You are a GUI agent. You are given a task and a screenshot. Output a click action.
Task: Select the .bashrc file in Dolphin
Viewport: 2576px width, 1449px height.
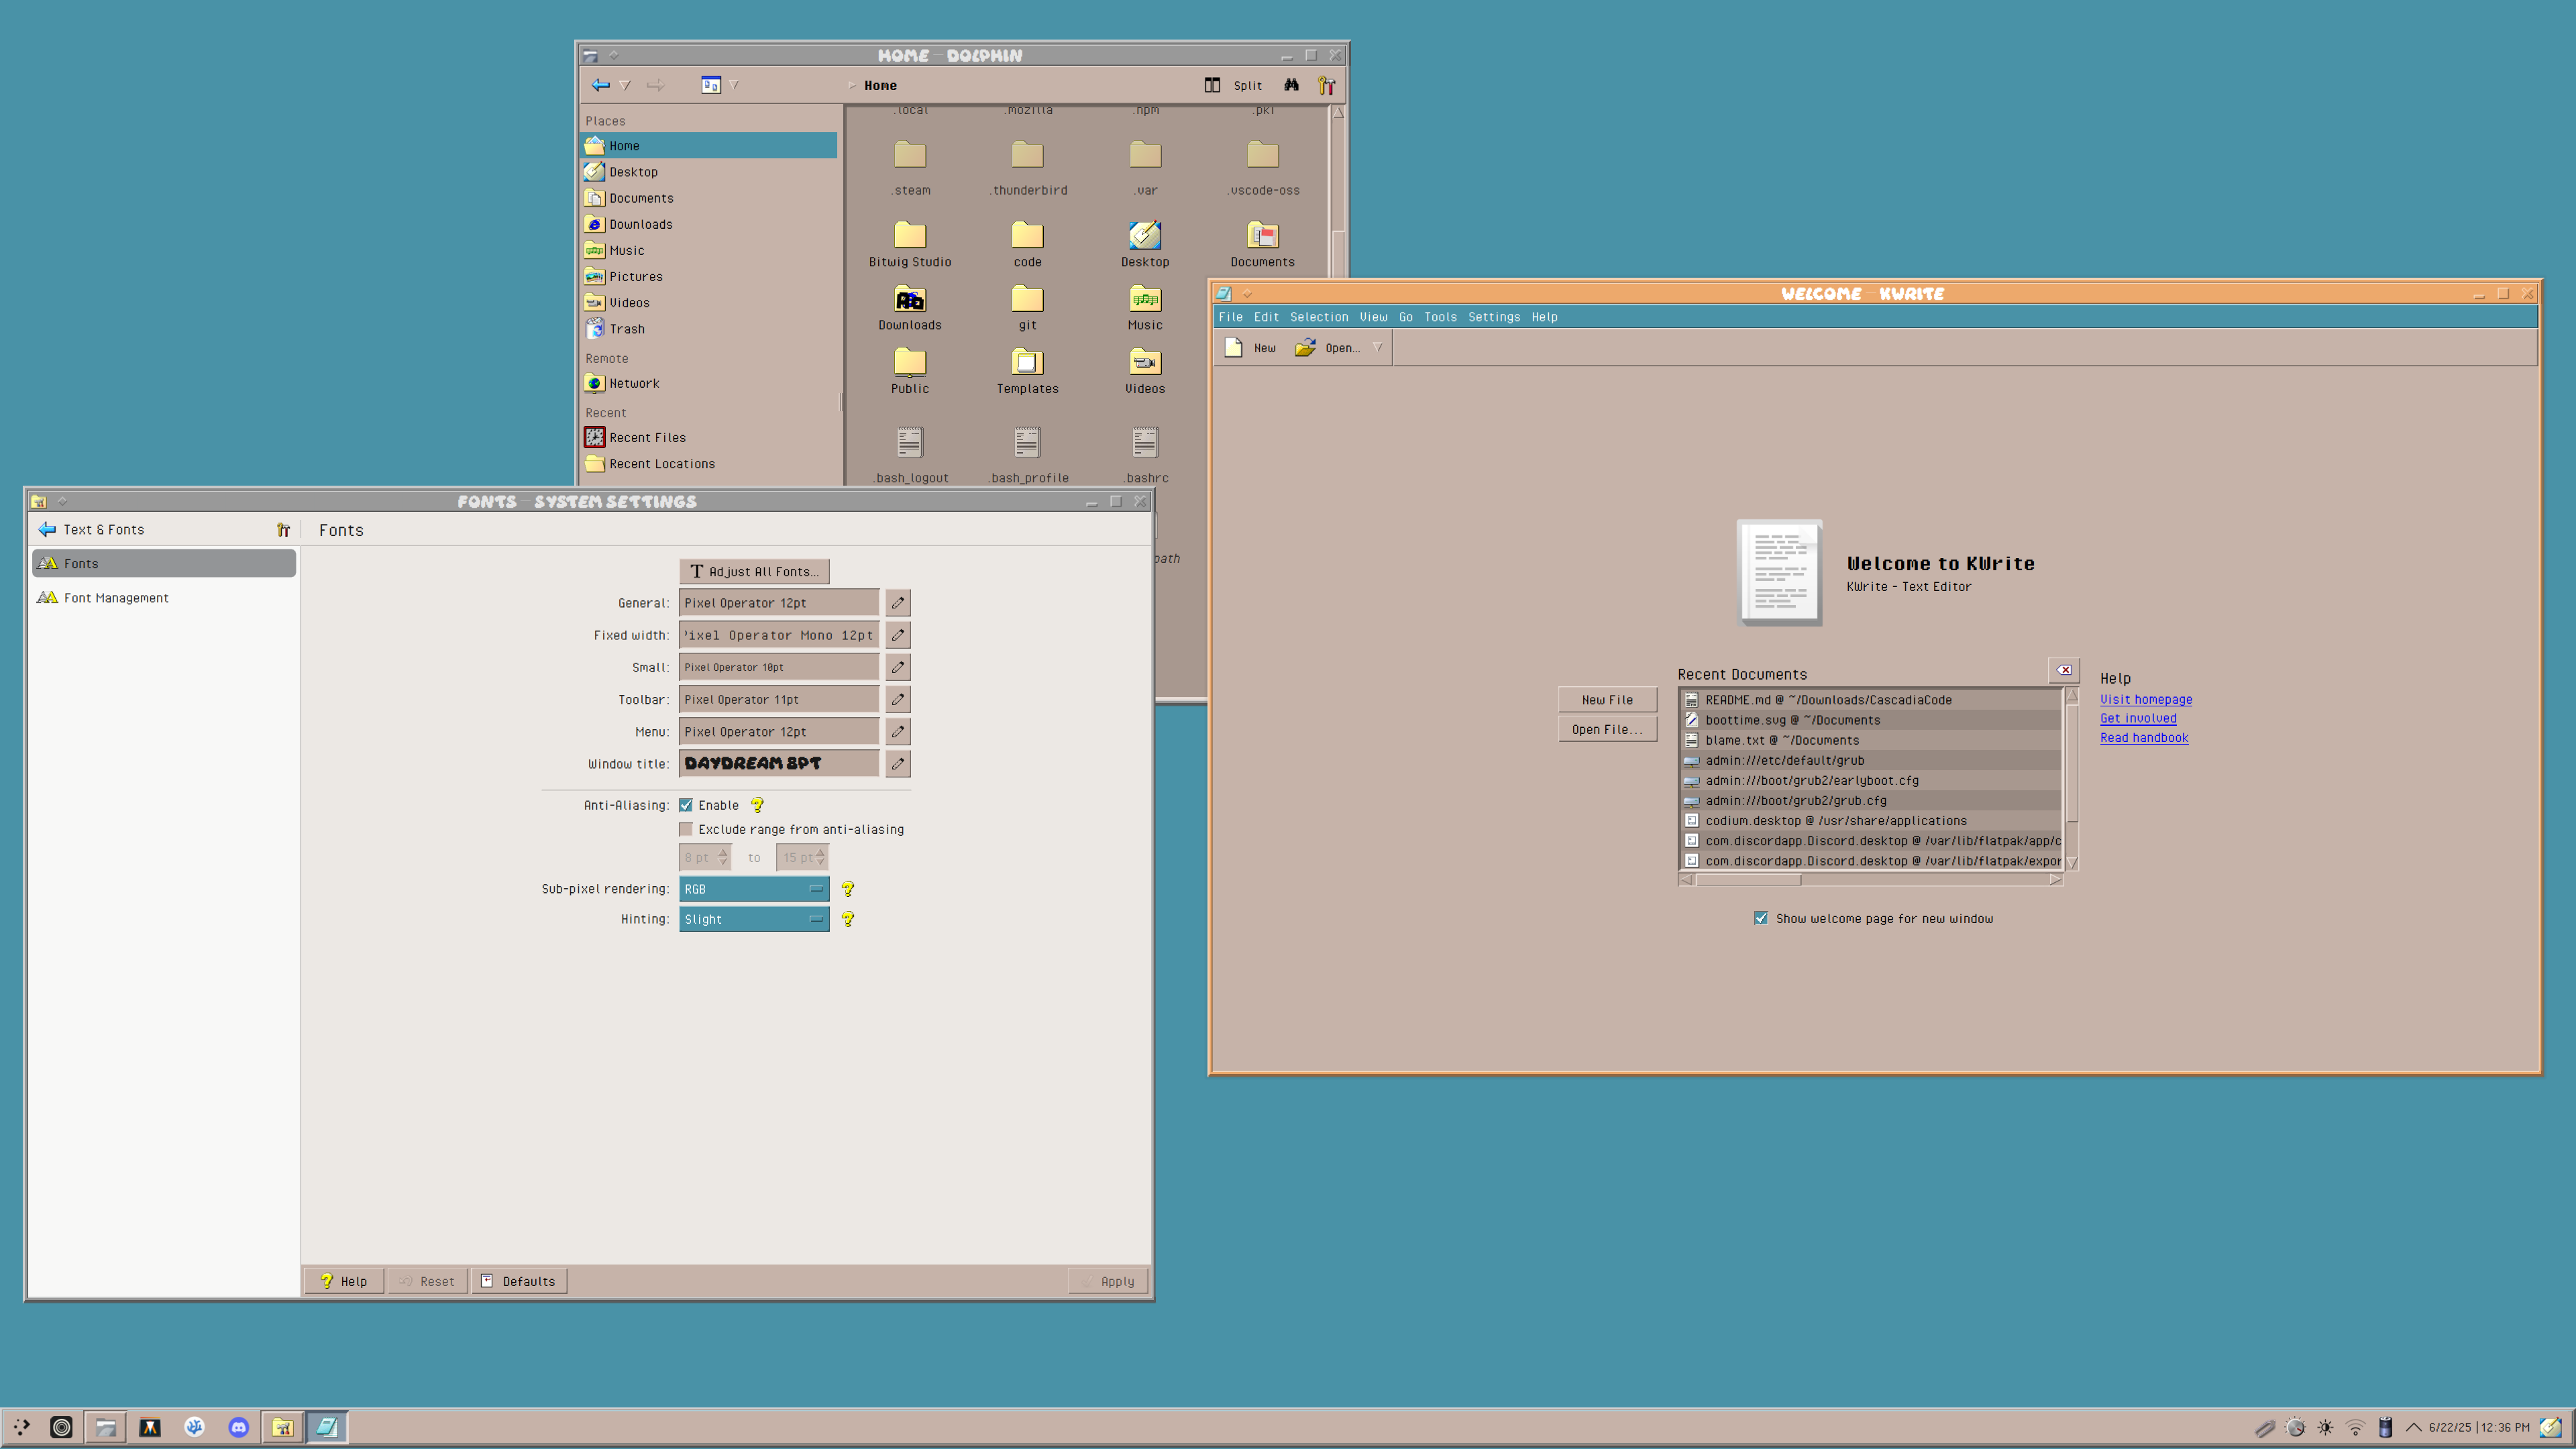pyautogui.click(x=1145, y=455)
